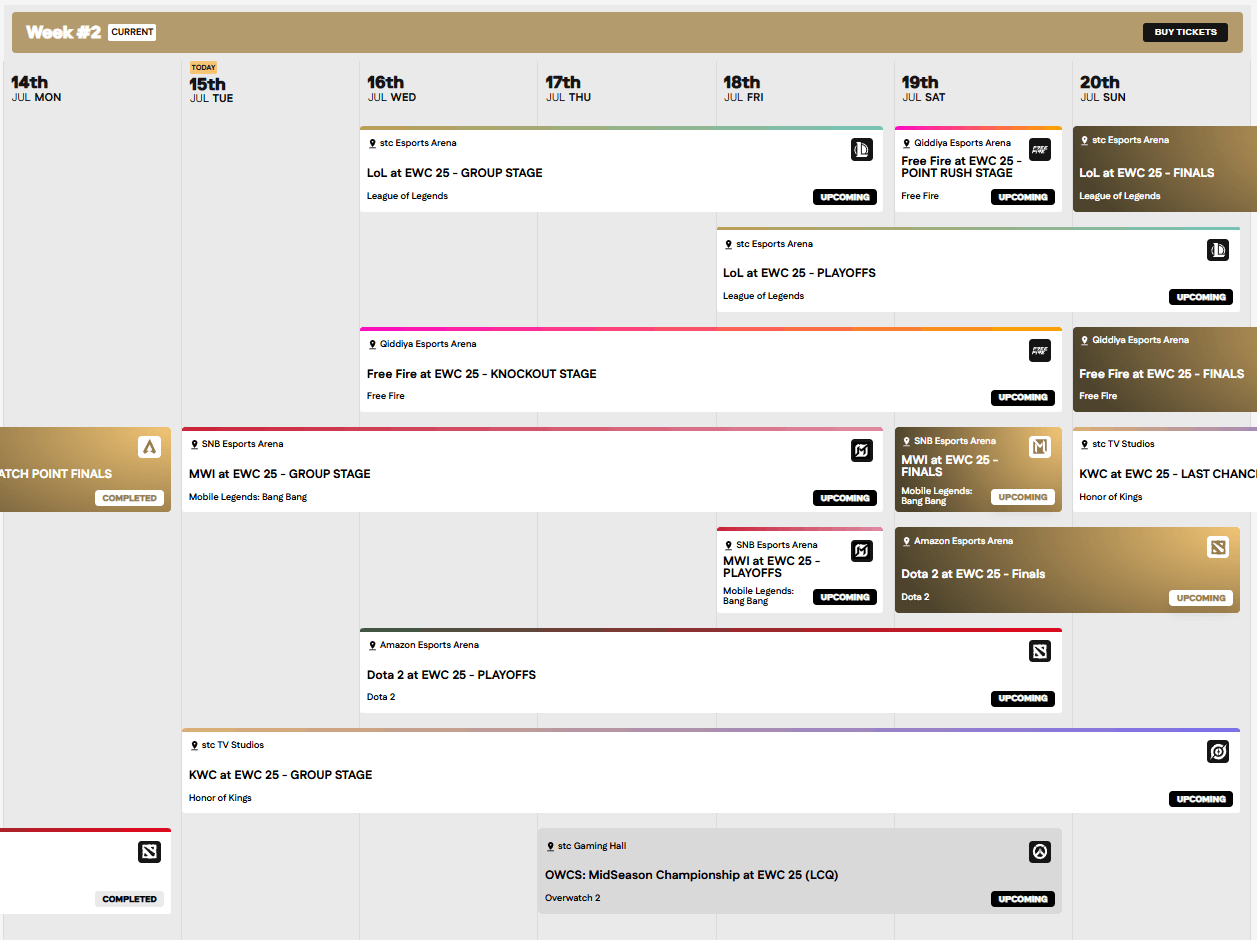
Task: Open the MWI at EWC 25 - GROUP STAGE title
Action: coord(280,474)
